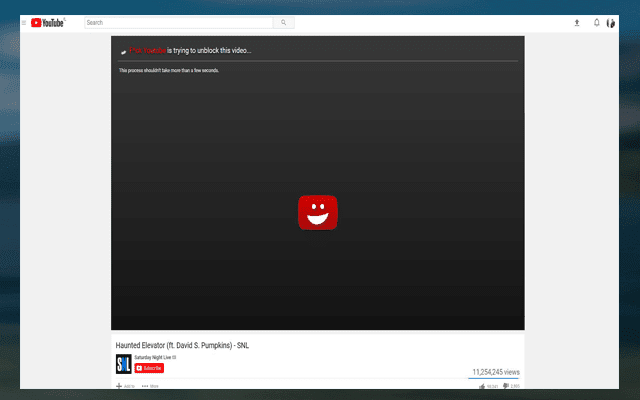This screenshot has width=640, height=400.
Task: Click into the YouTube search field
Action: coord(178,22)
